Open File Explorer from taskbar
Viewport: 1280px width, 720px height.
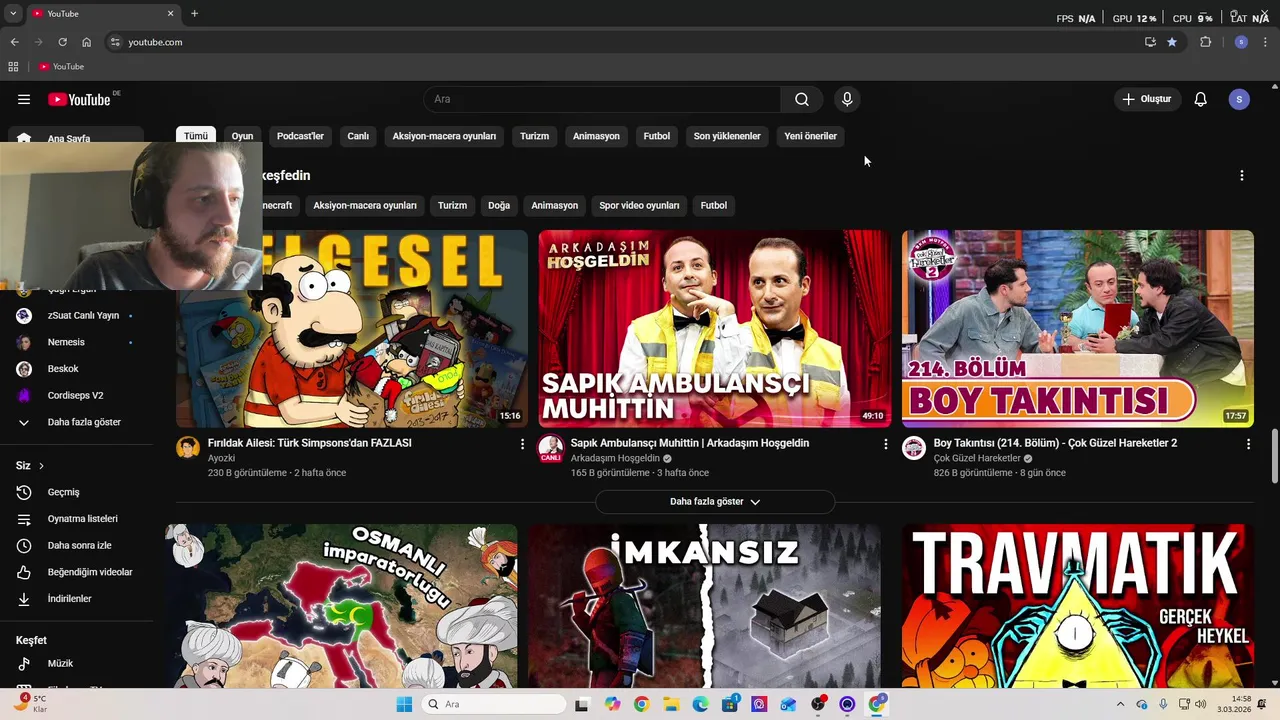[670, 704]
